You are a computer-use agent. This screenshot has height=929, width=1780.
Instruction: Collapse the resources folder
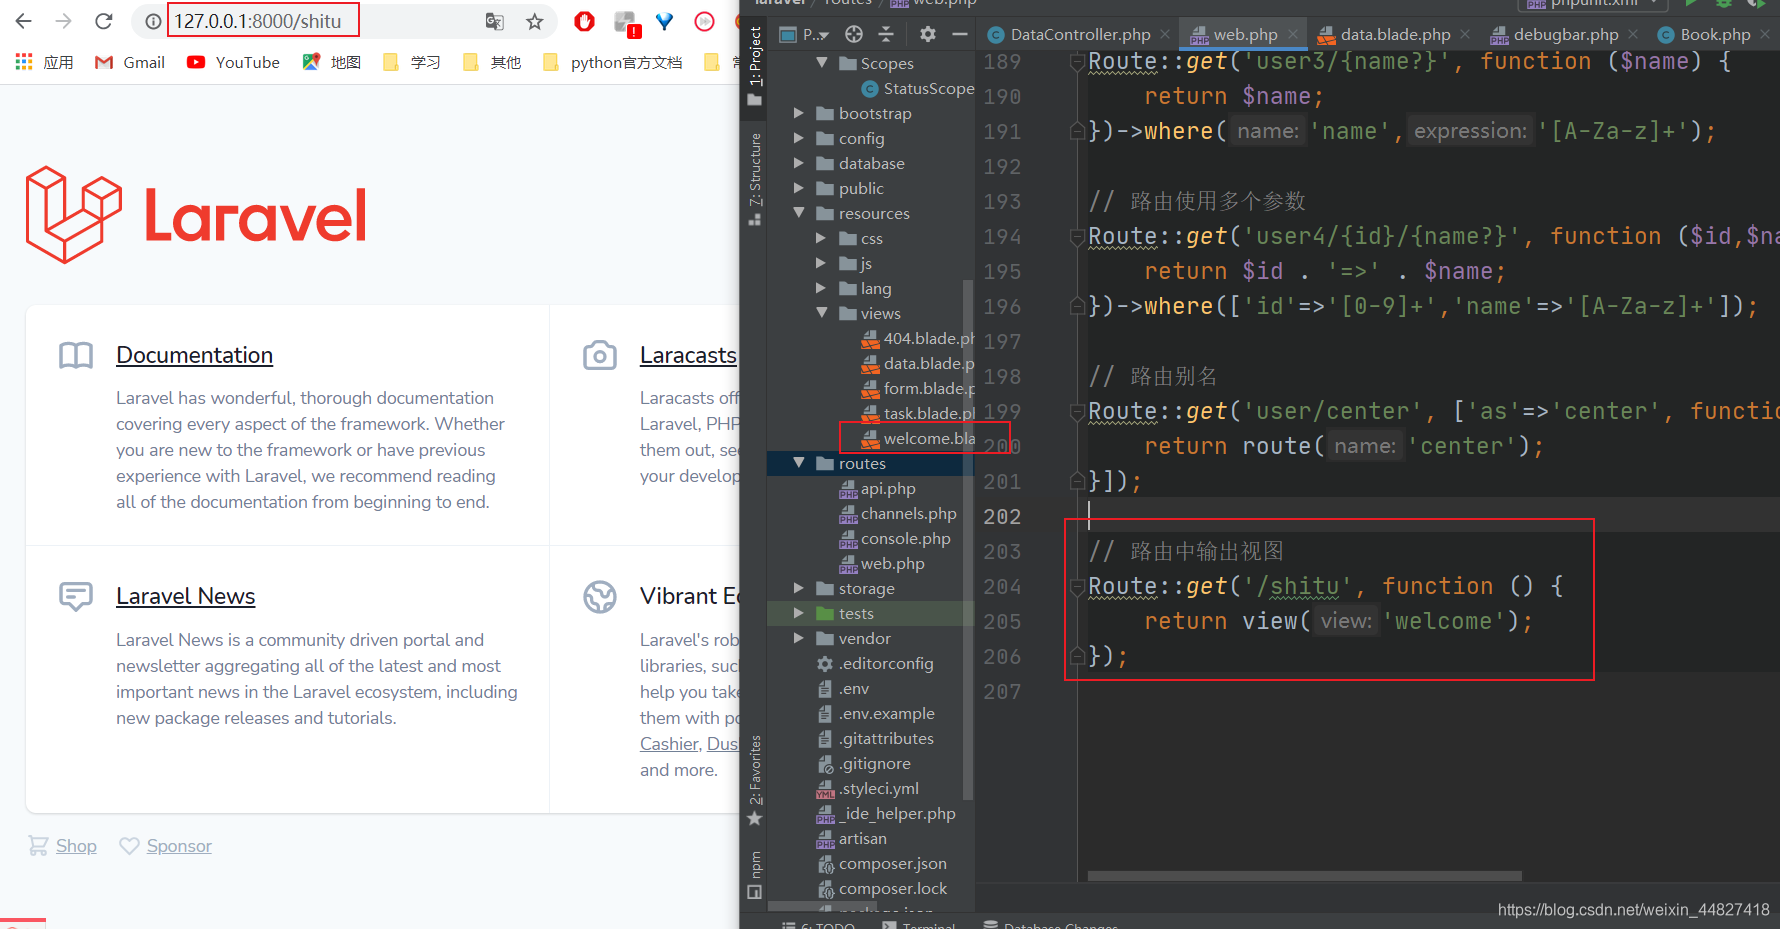[798, 213]
